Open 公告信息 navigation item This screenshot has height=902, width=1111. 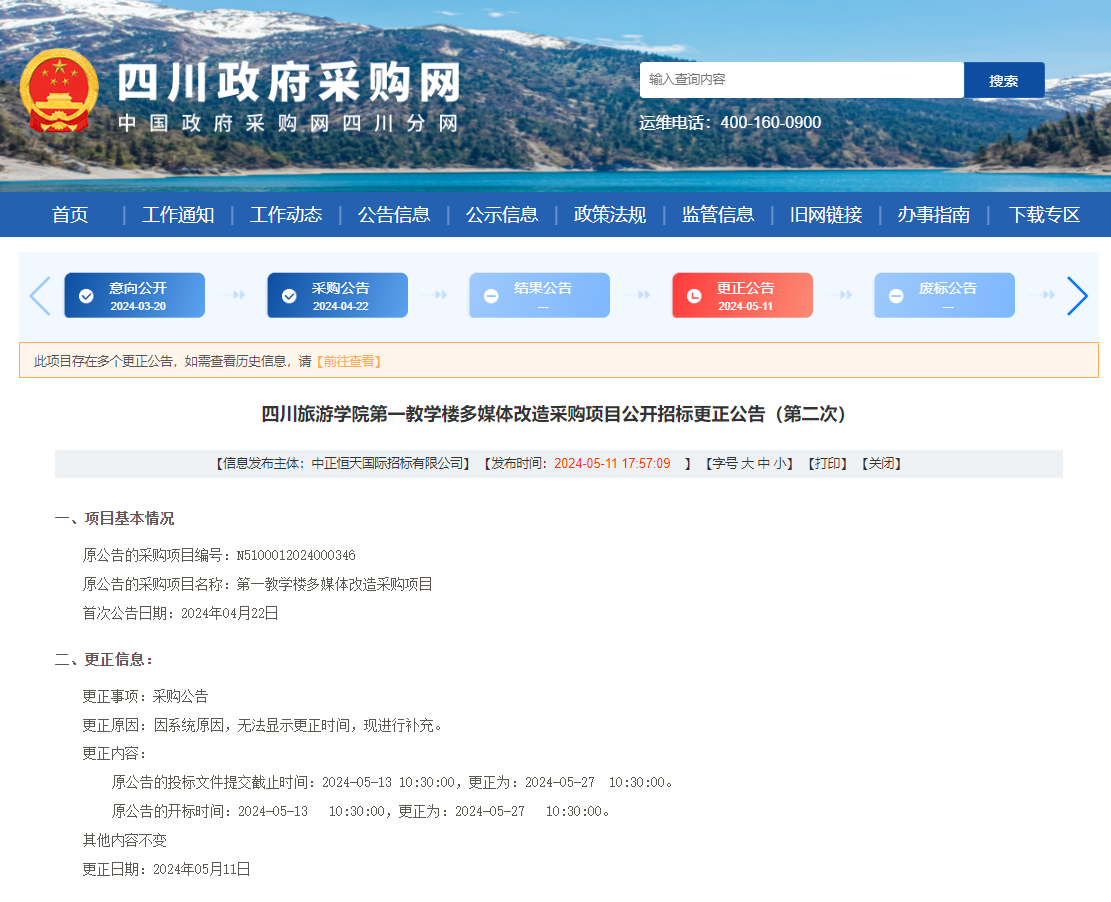pos(394,215)
